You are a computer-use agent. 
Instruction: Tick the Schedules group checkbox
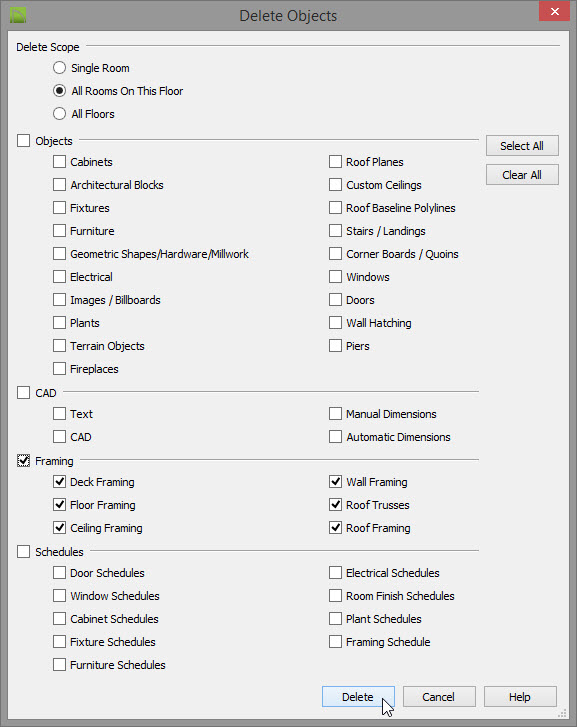pyautogui.click(x=24, y=552)
